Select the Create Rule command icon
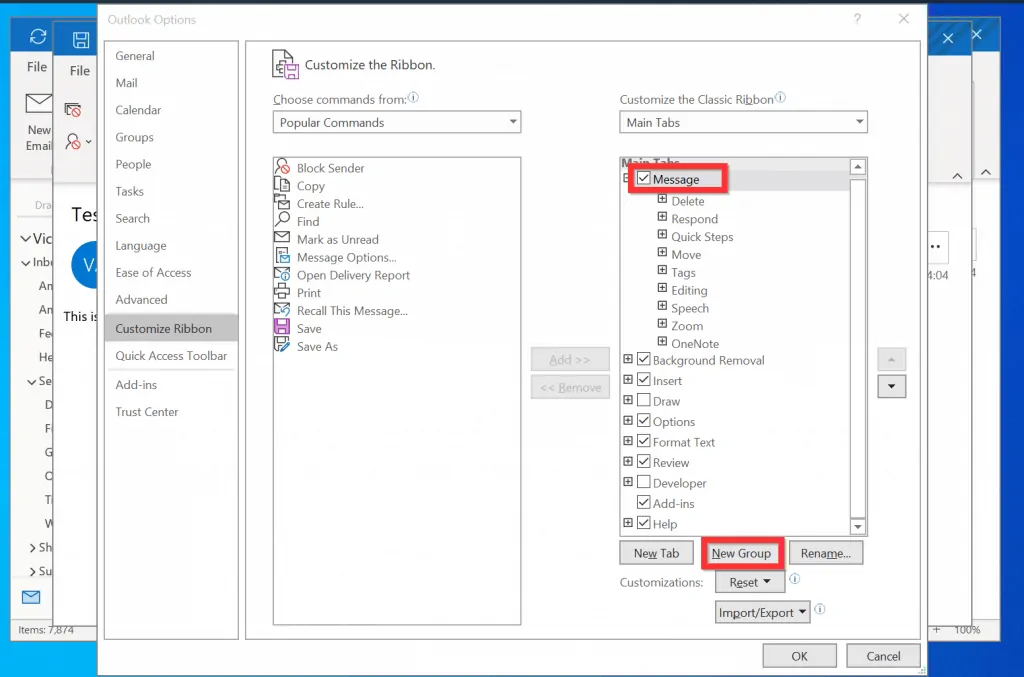Image resolution: width=1024 pixels, height=677 pixels. point(282,202)
